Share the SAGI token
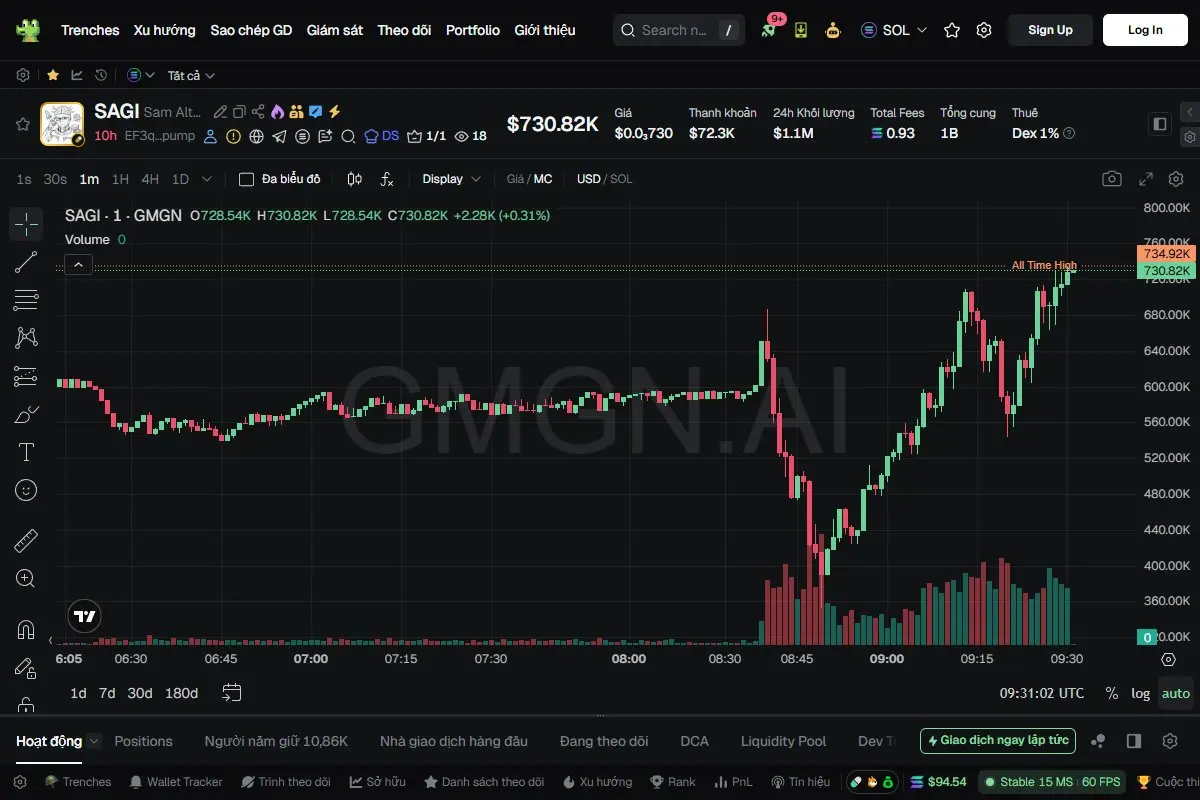Image resolution: width=1200 pixels, height=800 pixels. point(258,112)
